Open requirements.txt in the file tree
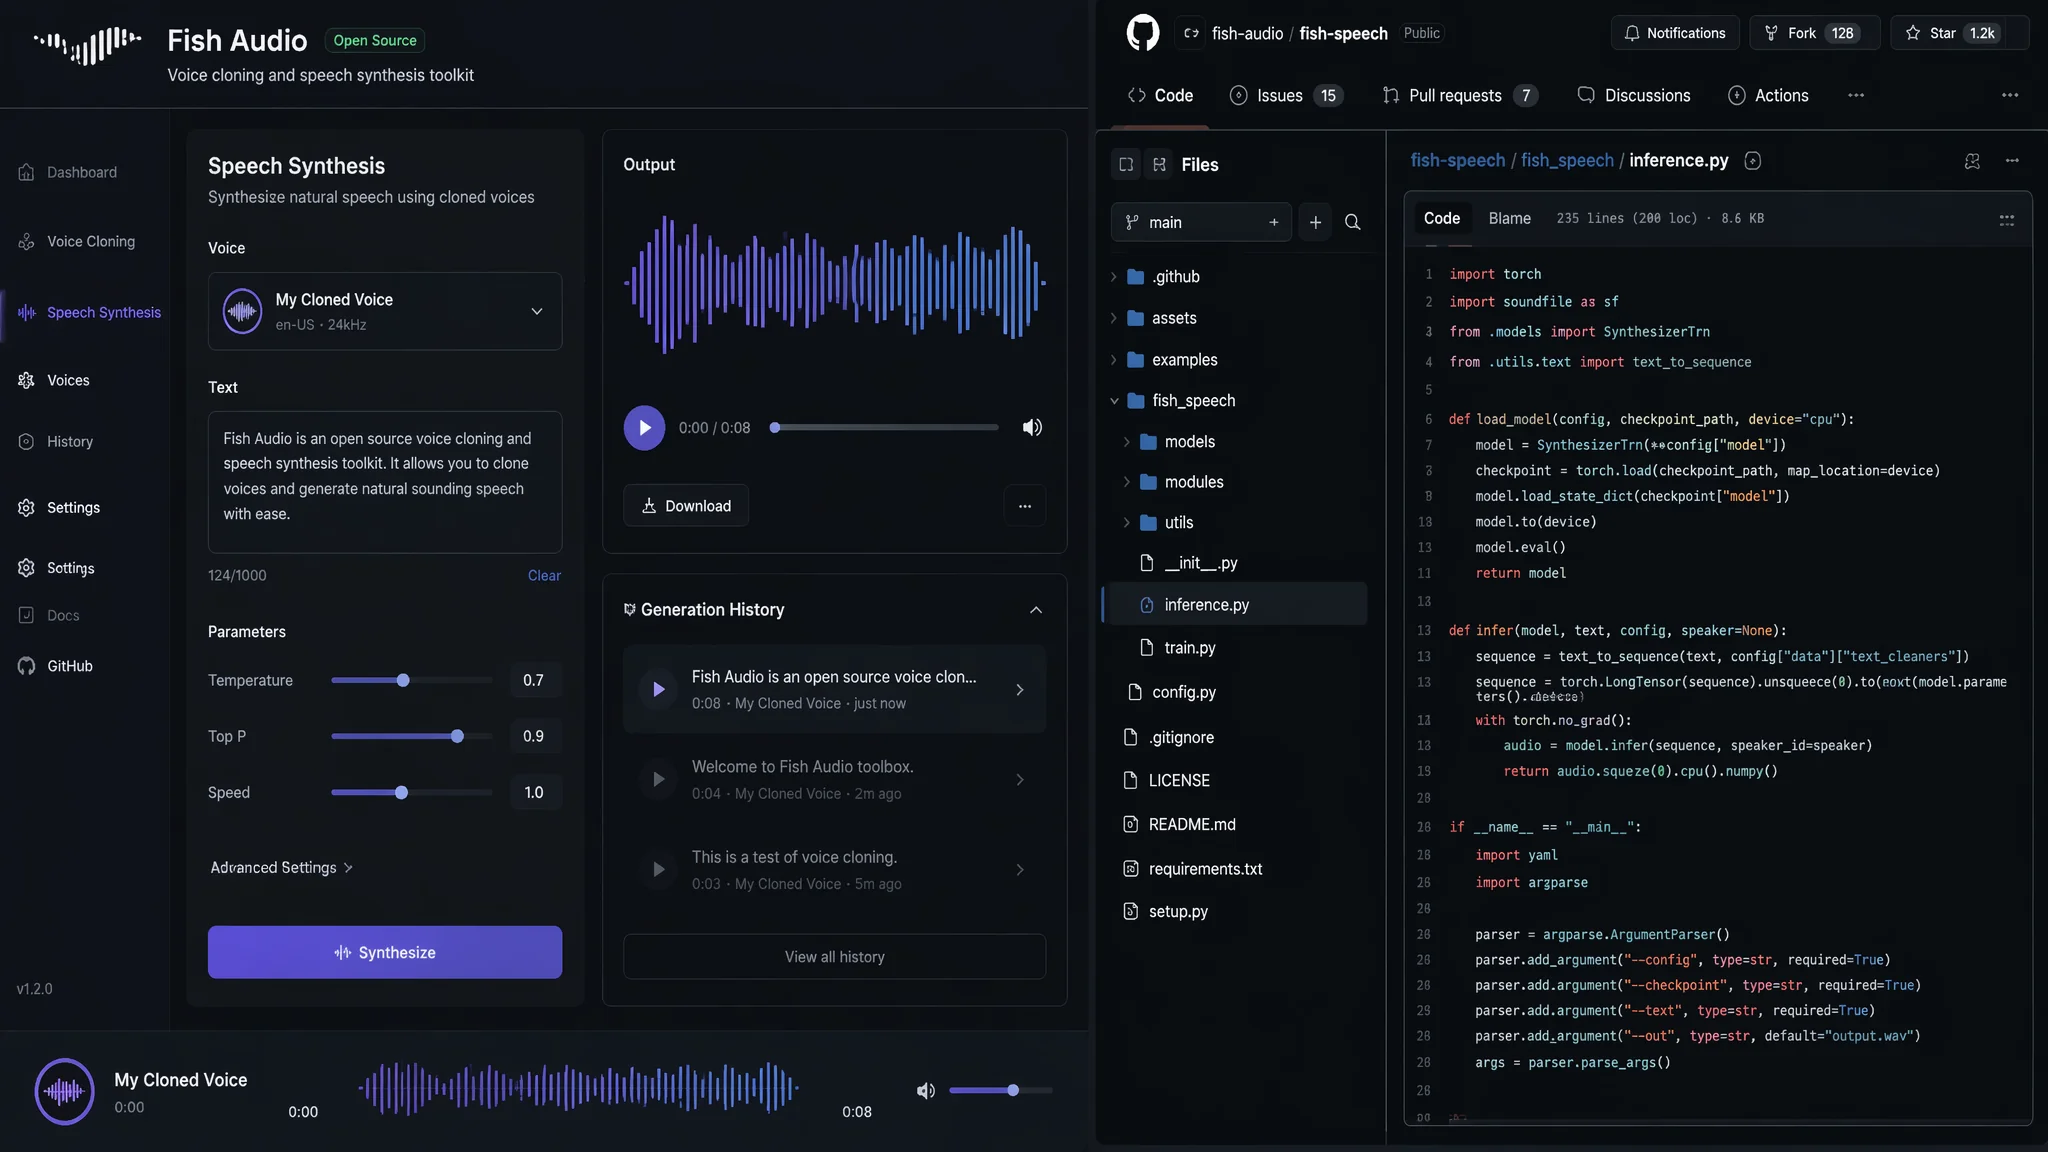Image resolution: width=2048 pixels, height=1152 pixels. pyautogui.click(x=1192, y=869)
